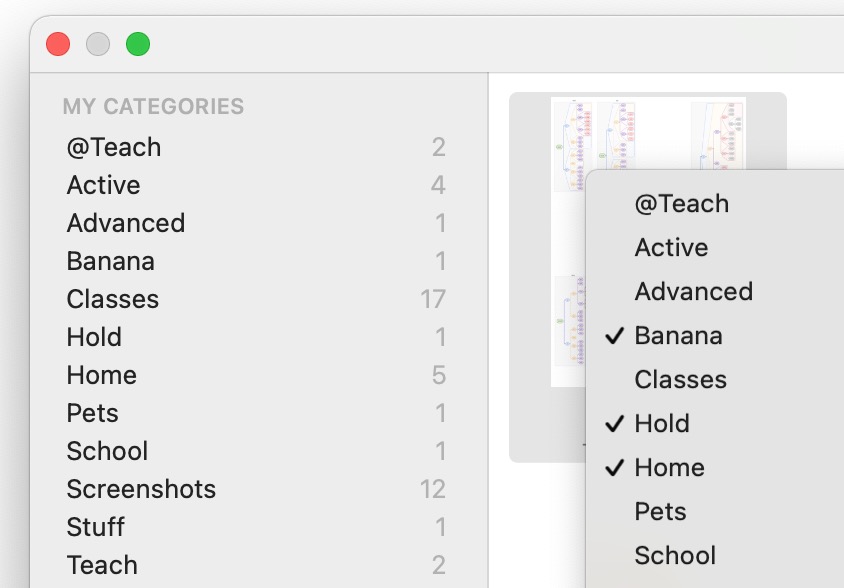The image size is (844, 588).
Task: Open the Teach category in sidebar
Action: tap(102, 565)
